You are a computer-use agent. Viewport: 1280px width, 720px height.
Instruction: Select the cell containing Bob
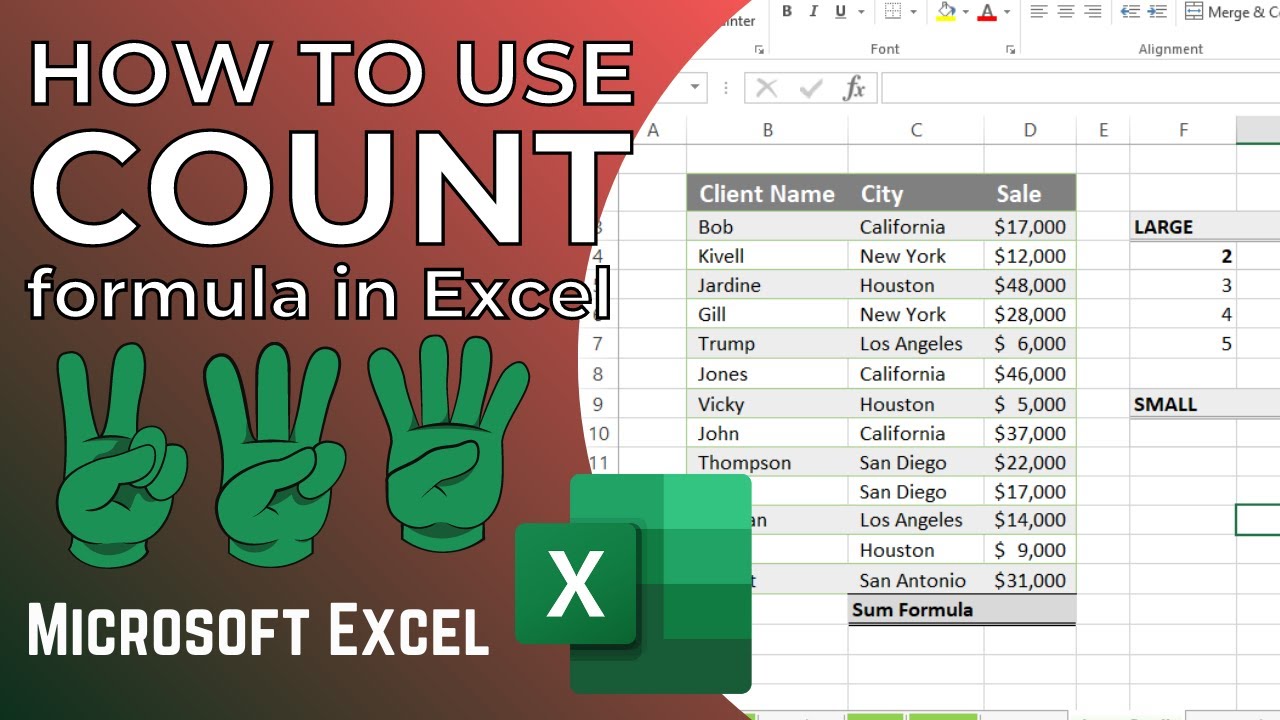pyautogui.click(x=767, y=227)
